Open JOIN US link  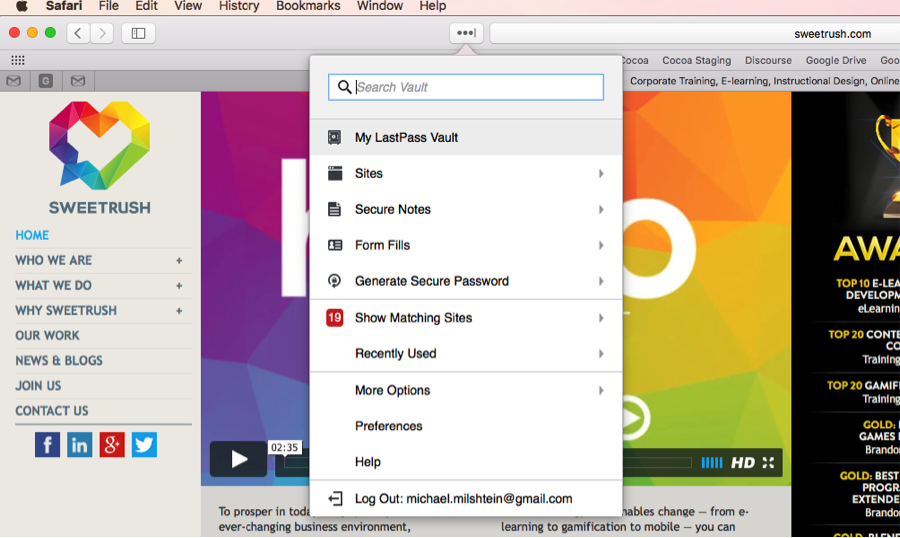(38, 386)
